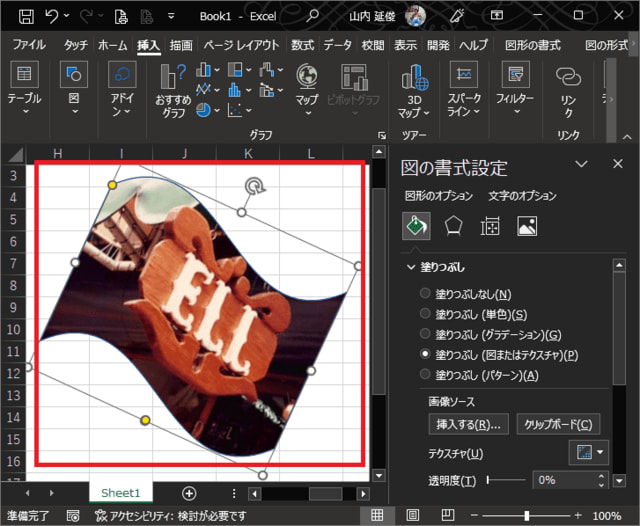This screenshot has height=526, width=640.
Task: Select the Fill & Line paint bucket icon
Action: coord(417,226)
